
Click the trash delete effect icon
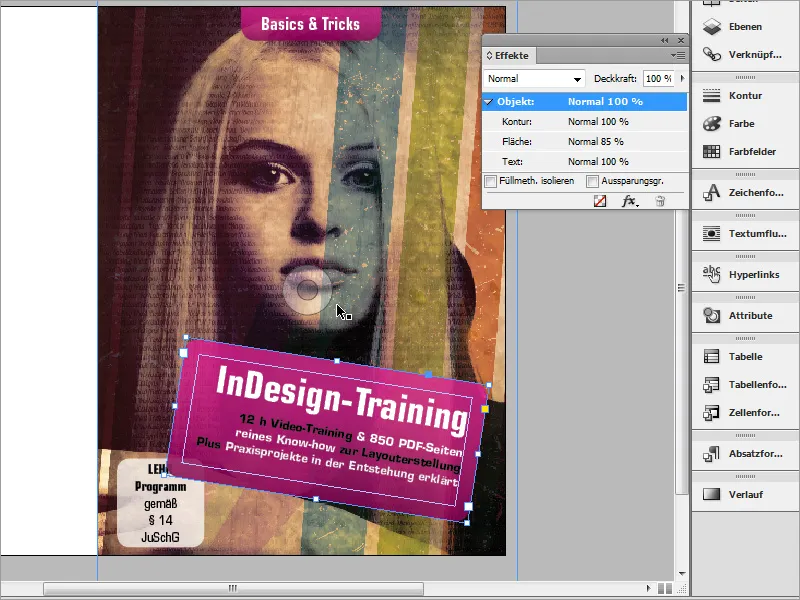click(x=660, y=201)
